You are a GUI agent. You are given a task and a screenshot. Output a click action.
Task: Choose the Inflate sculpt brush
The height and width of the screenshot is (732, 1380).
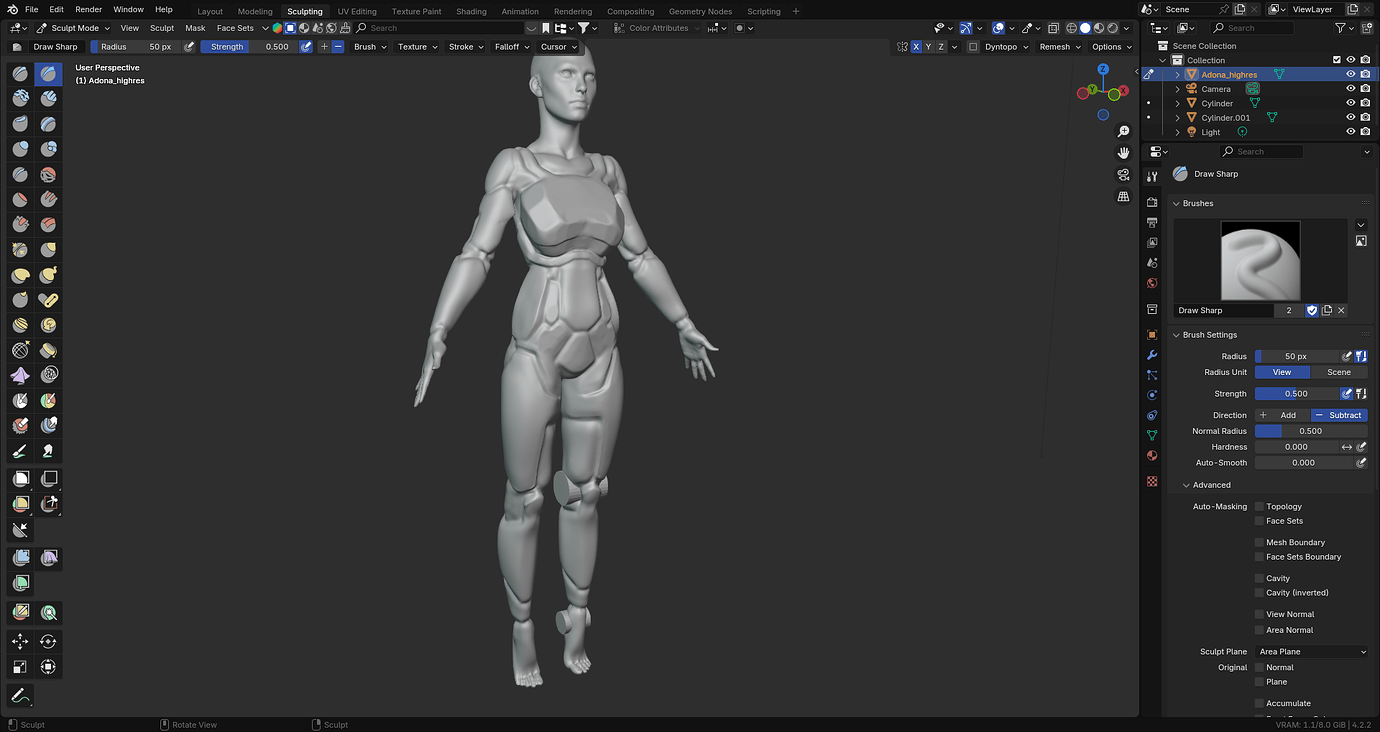20,148
